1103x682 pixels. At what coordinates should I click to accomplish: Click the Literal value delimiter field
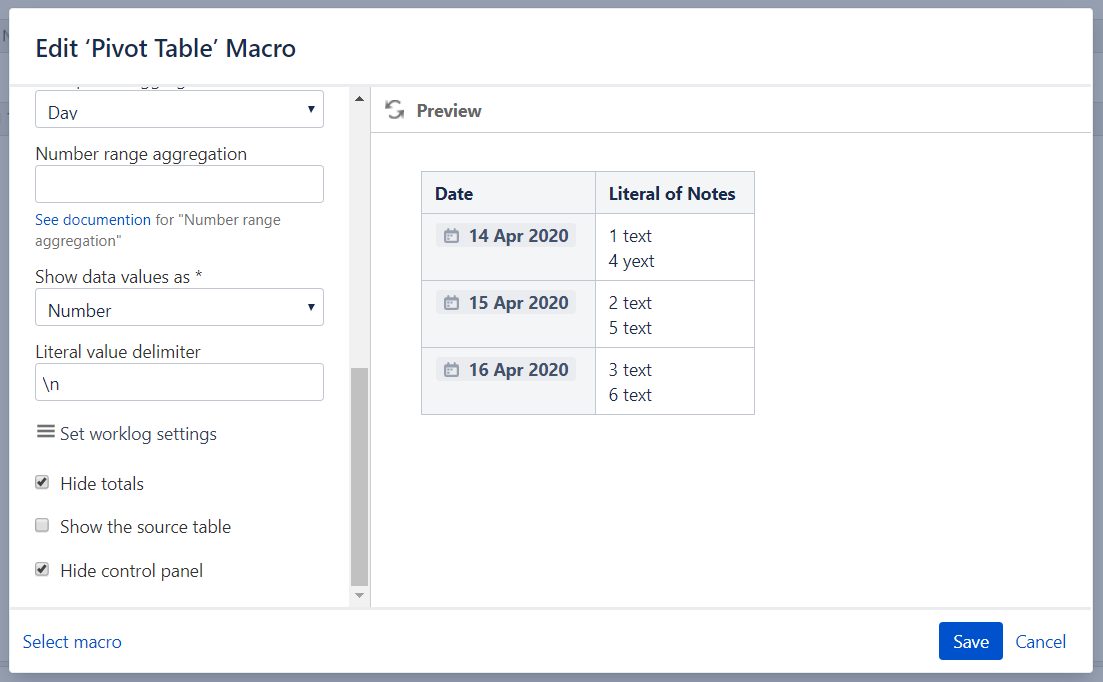coord(179,382)
